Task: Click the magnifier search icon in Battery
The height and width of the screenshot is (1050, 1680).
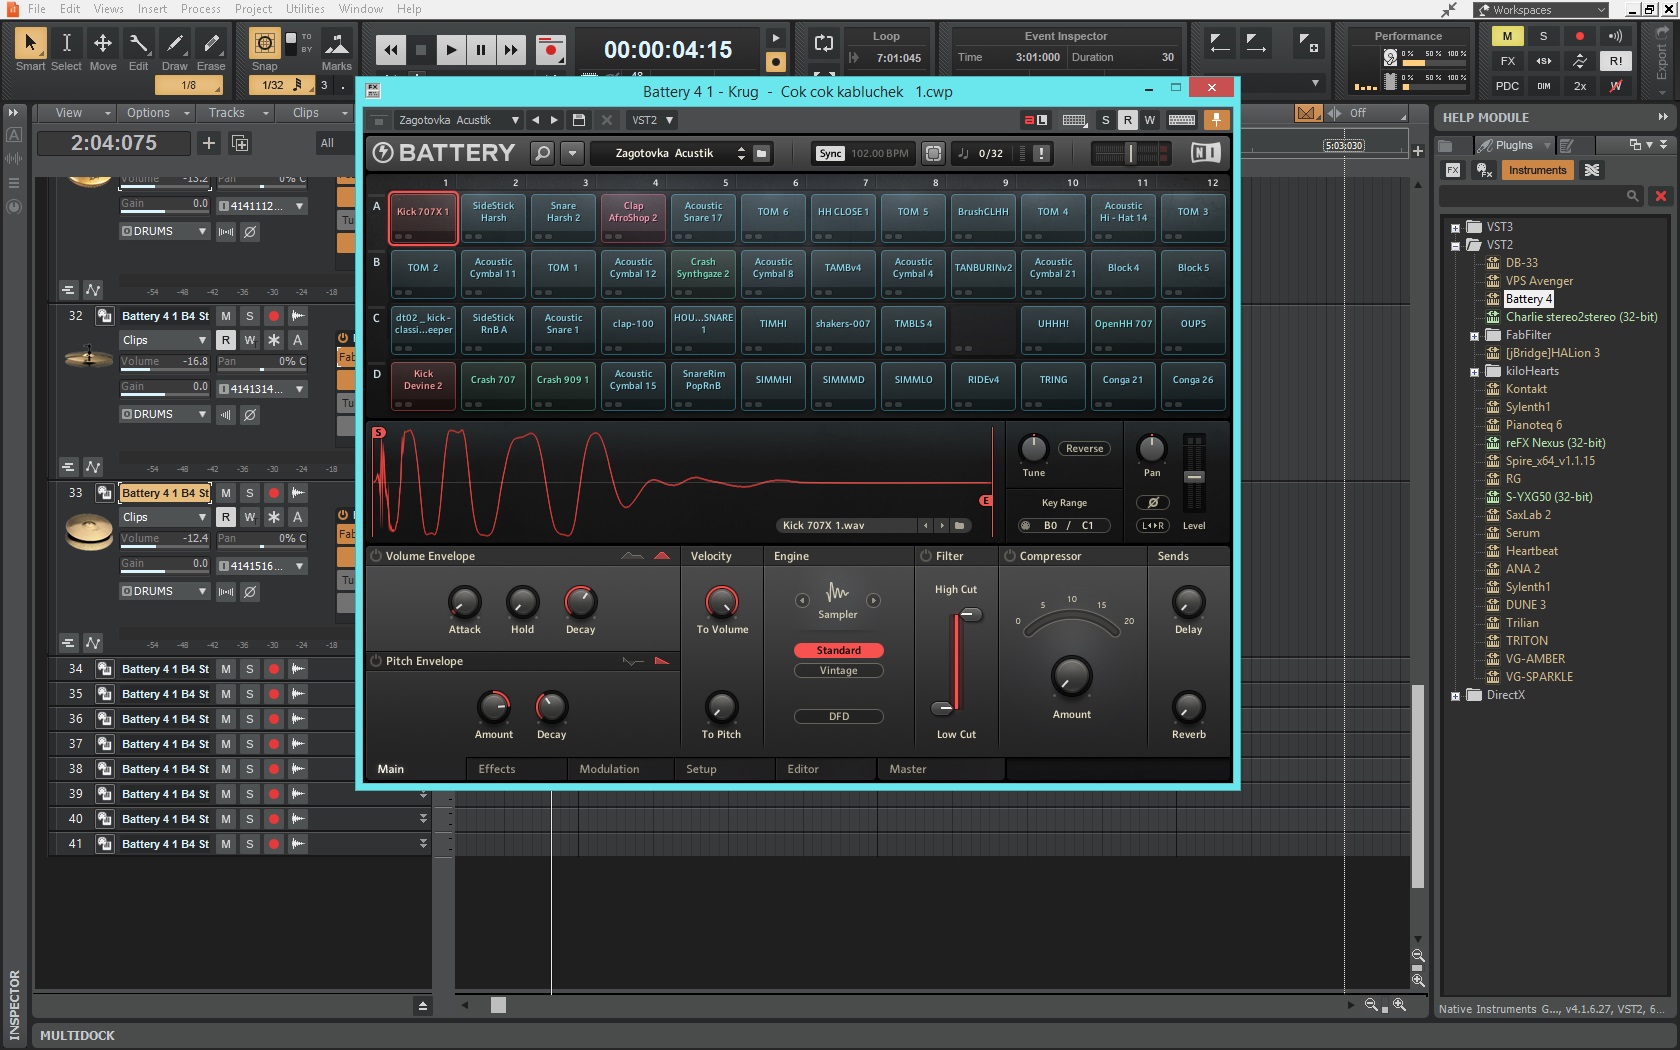Action: click(x=542, y=153)
